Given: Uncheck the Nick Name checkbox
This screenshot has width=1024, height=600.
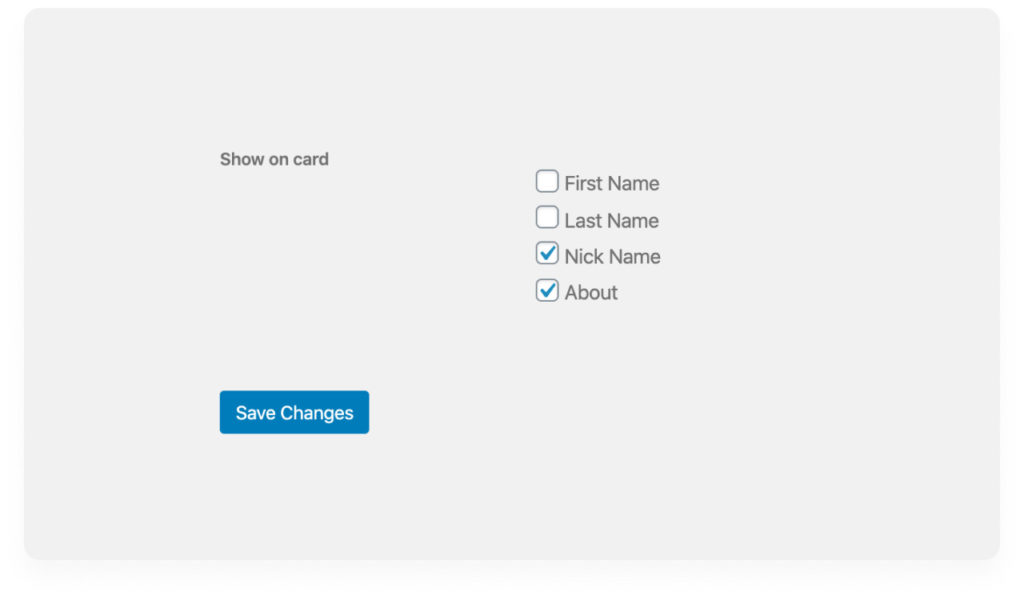Looking at the screenshot, I should click(547, 253).
